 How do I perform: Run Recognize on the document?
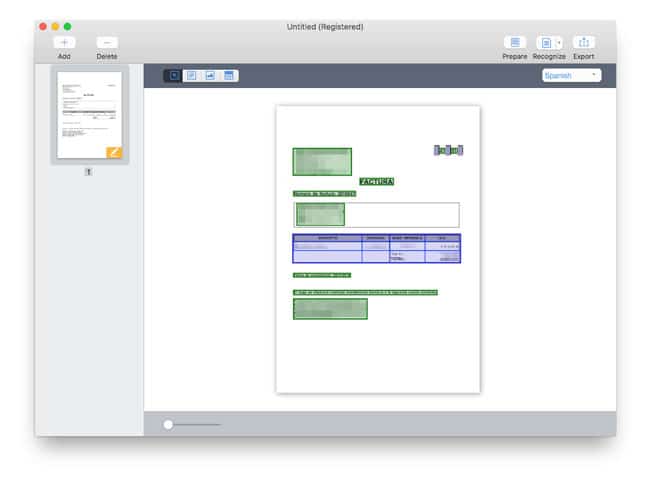(x=544, y=43)
